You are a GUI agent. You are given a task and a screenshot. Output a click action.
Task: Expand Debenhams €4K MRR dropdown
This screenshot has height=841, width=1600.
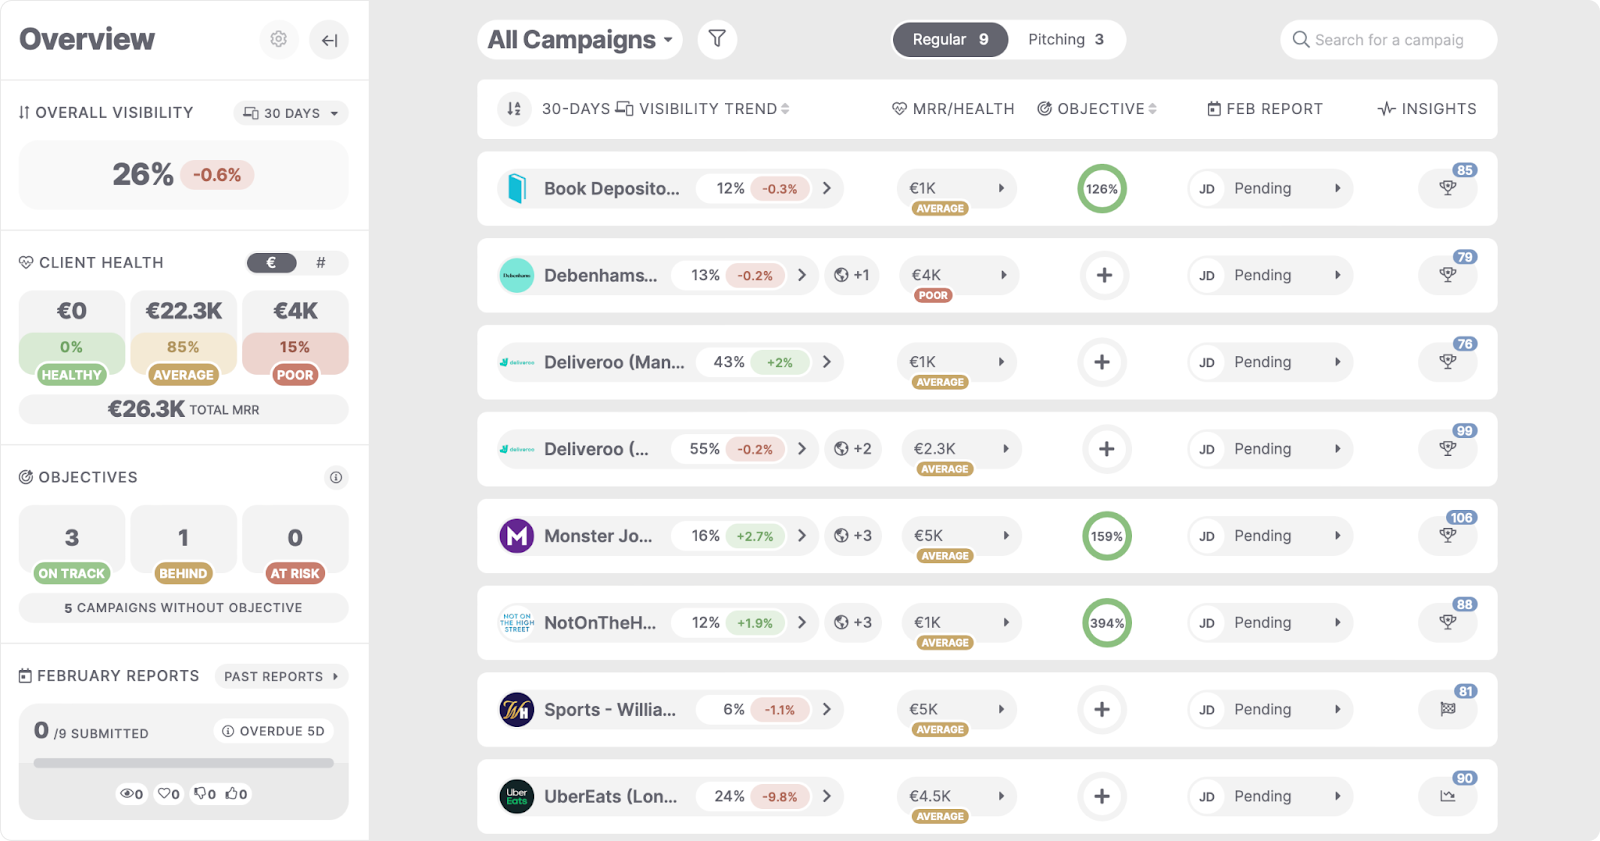tap(959, 275)
